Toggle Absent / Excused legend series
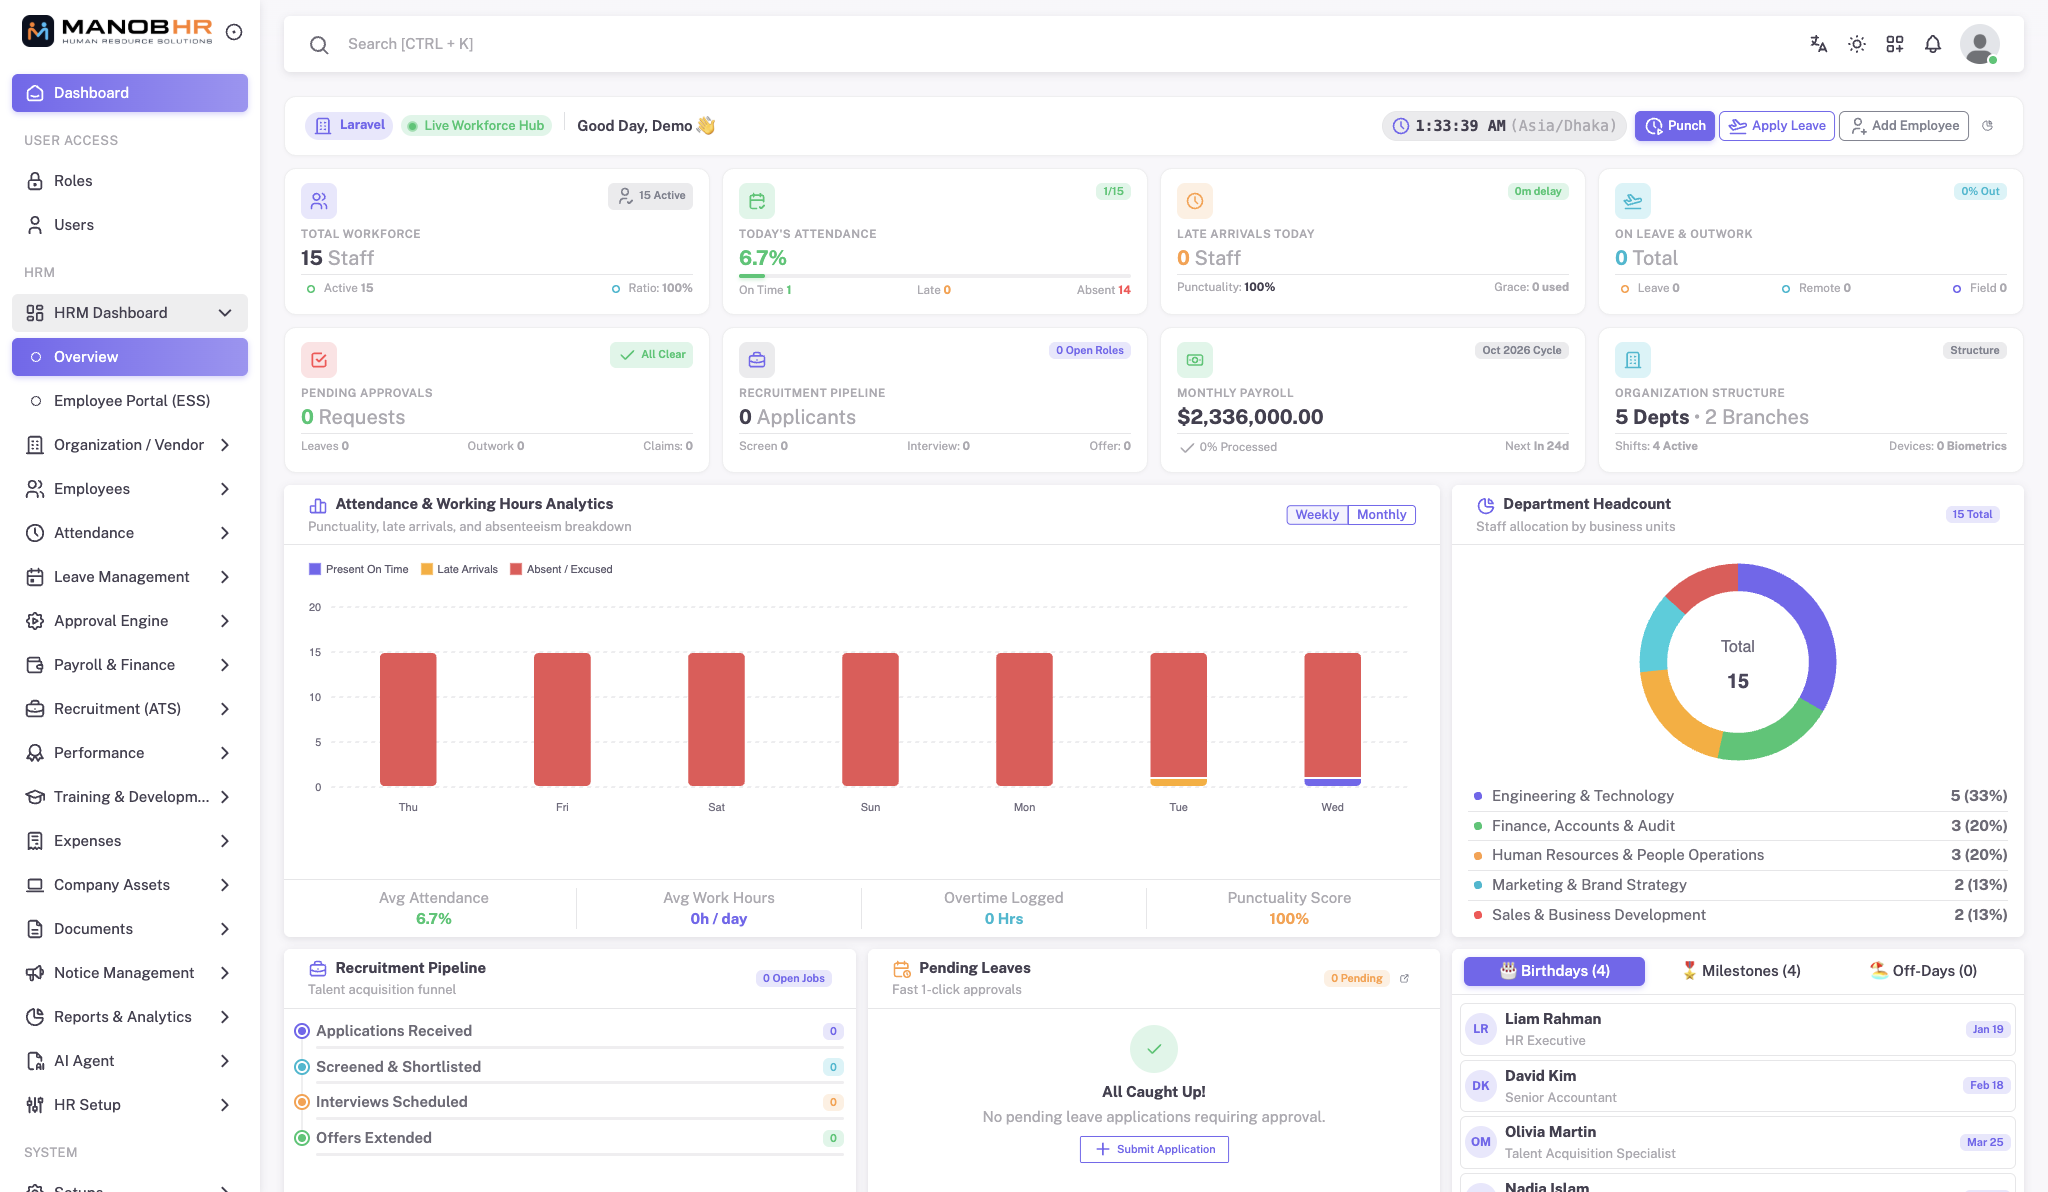 pos(562,569)
